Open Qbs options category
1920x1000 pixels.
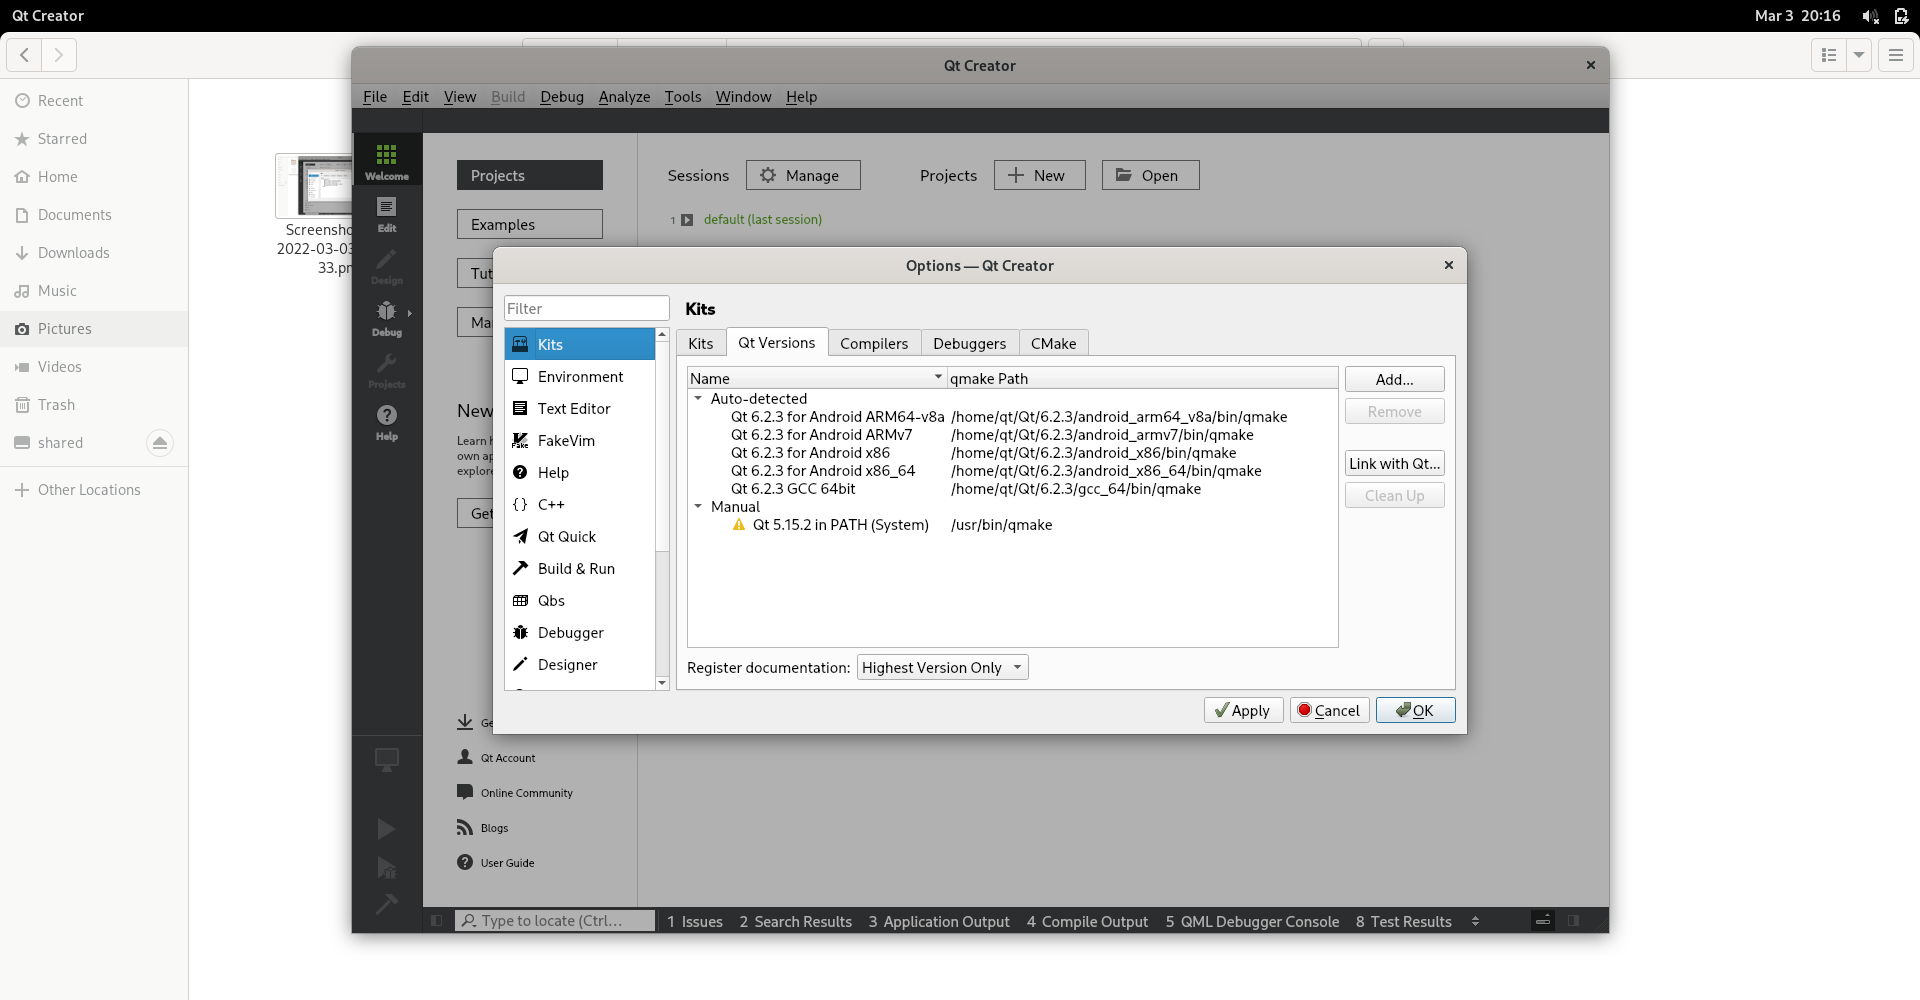coord(580,600)
